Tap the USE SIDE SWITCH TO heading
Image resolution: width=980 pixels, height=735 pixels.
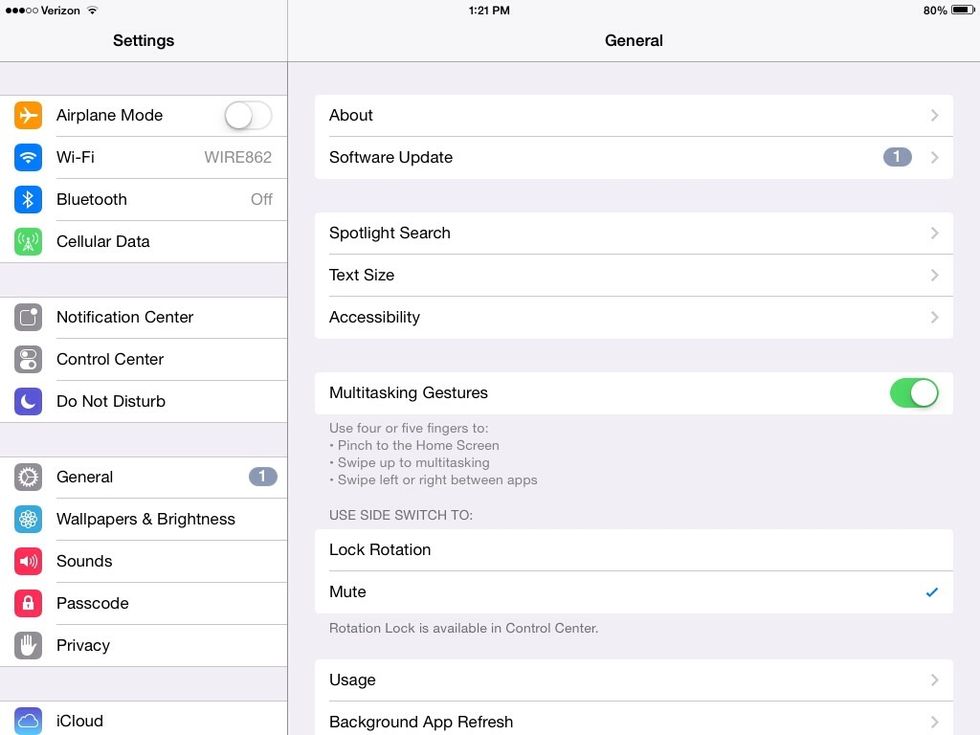[x=401, y=515]
